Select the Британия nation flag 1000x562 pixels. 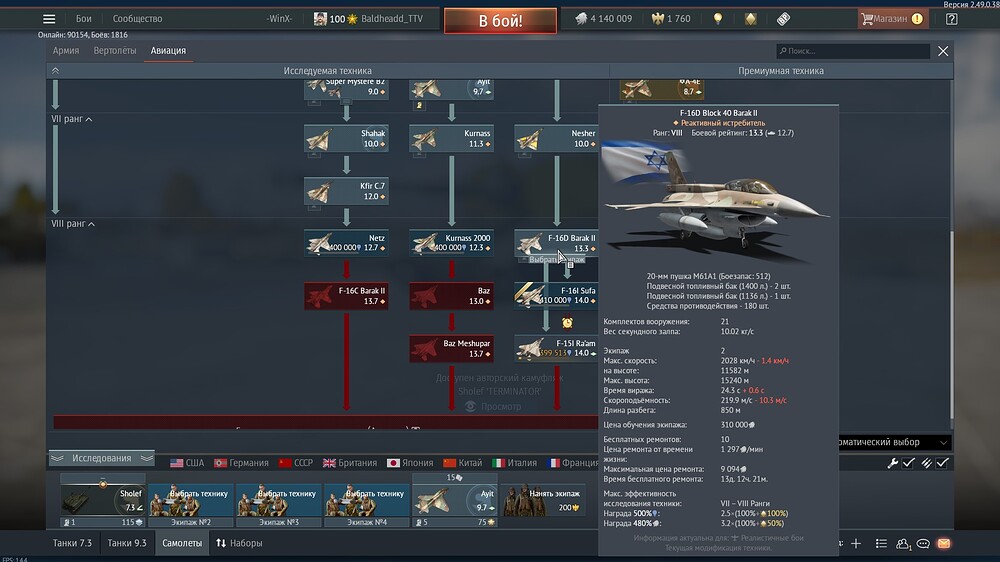coord(349,463)
